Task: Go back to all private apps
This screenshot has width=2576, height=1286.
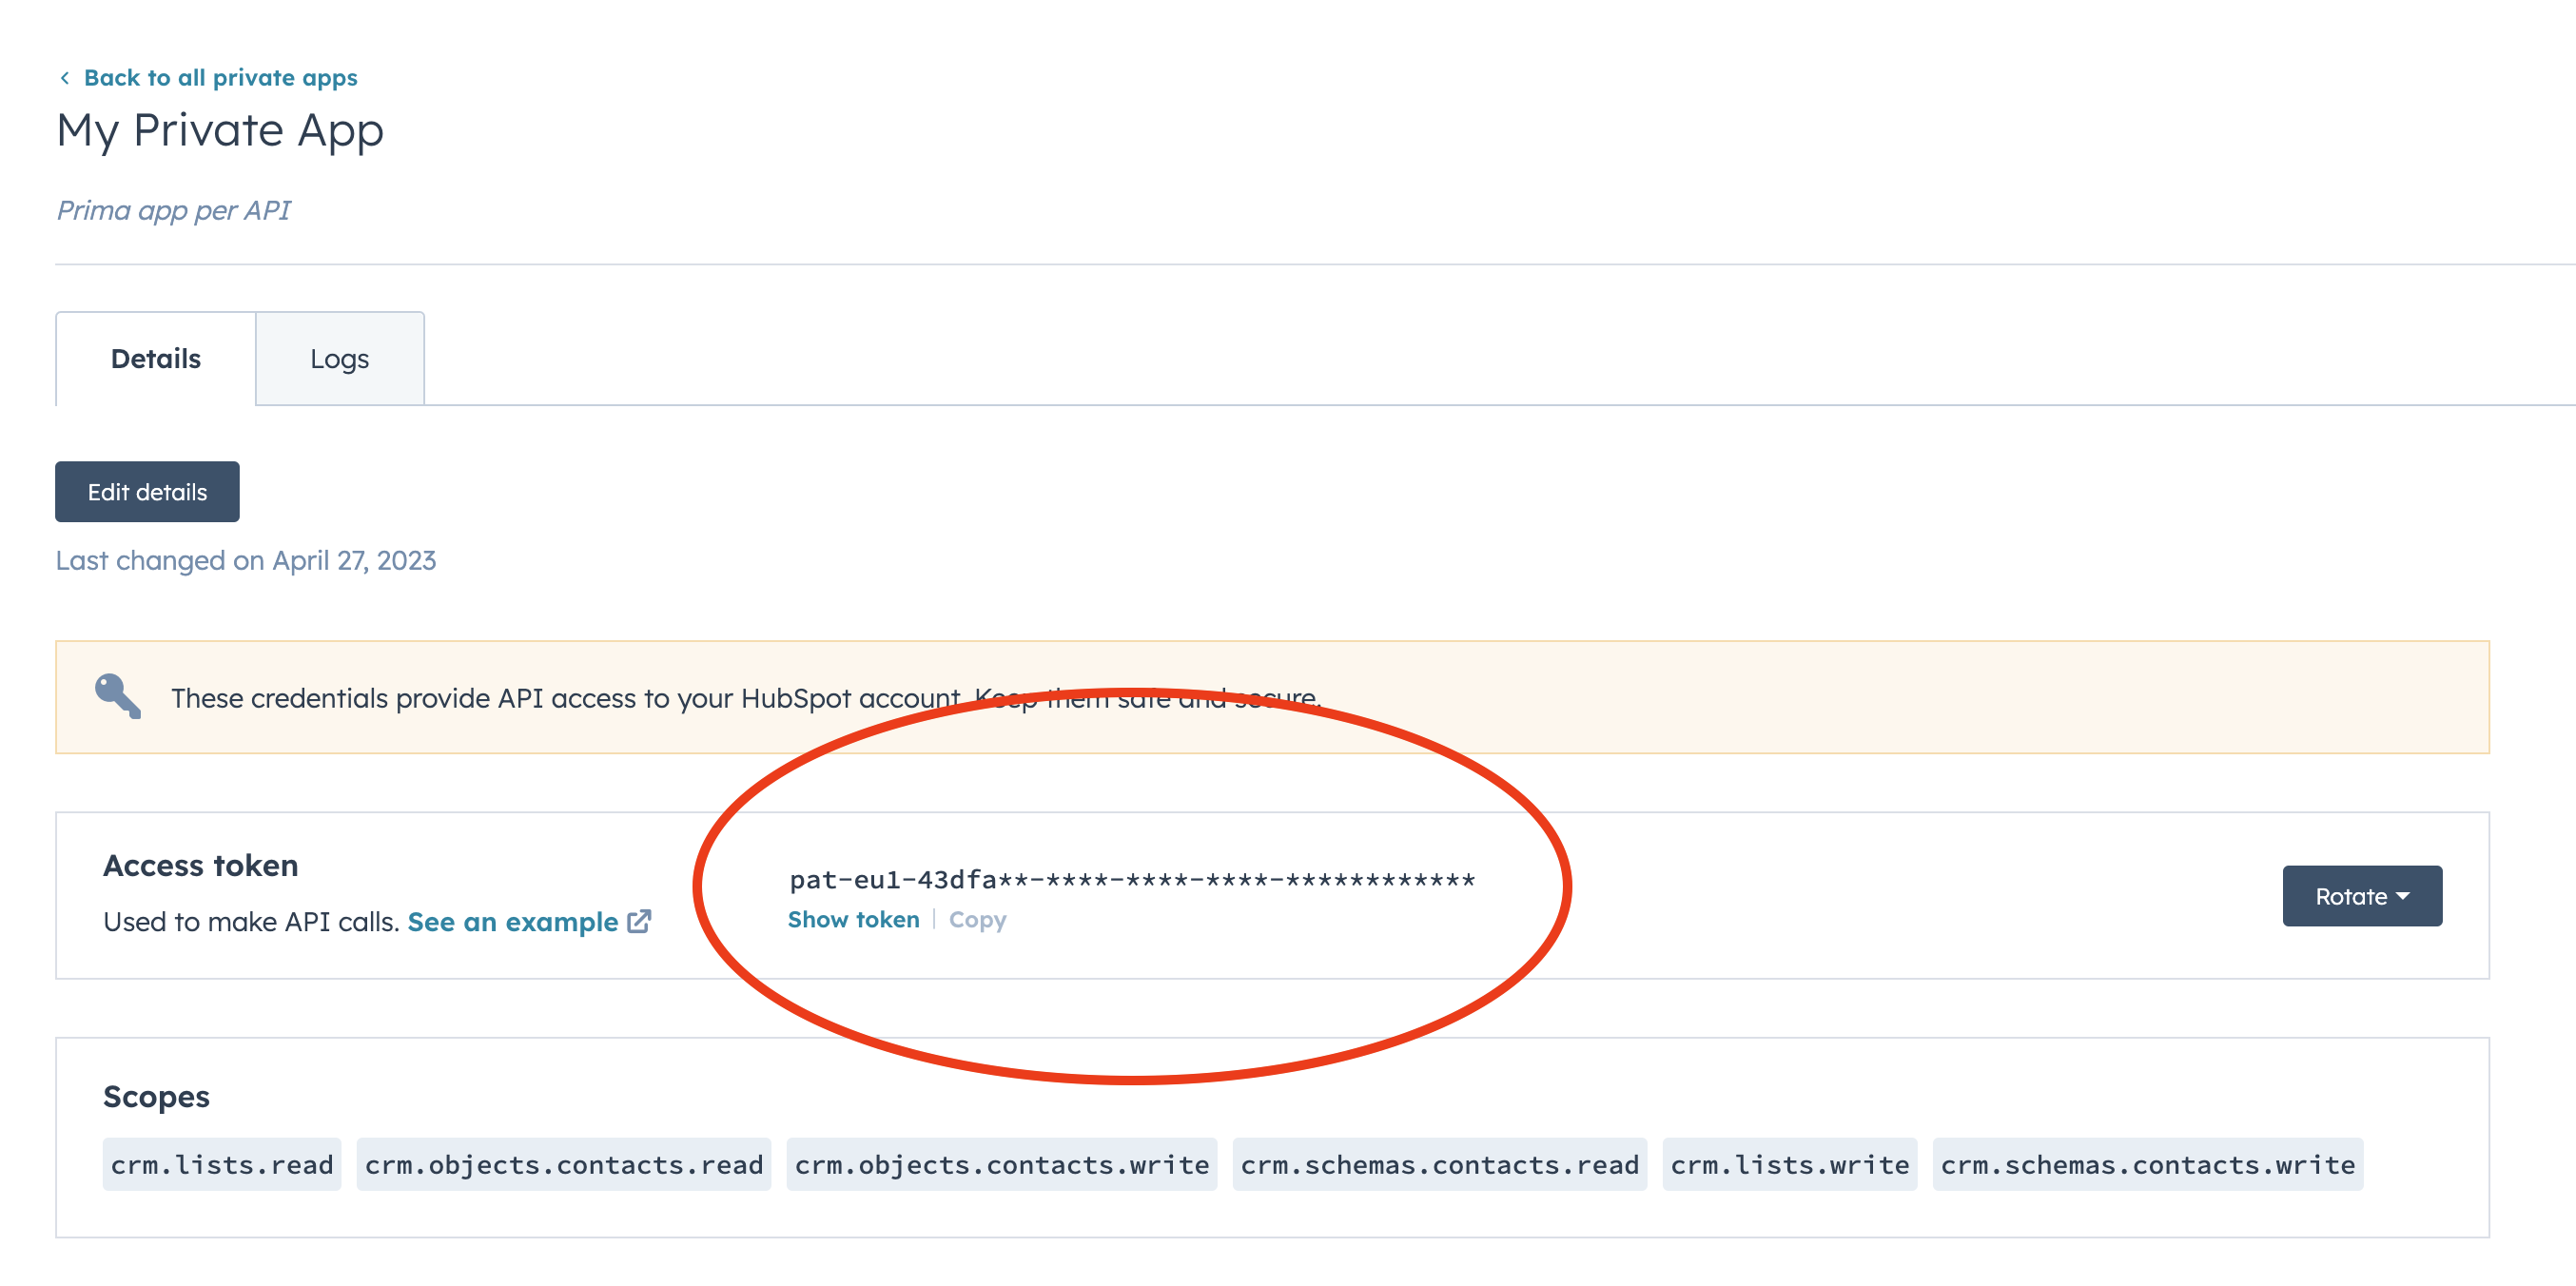Action: point(220,78)
